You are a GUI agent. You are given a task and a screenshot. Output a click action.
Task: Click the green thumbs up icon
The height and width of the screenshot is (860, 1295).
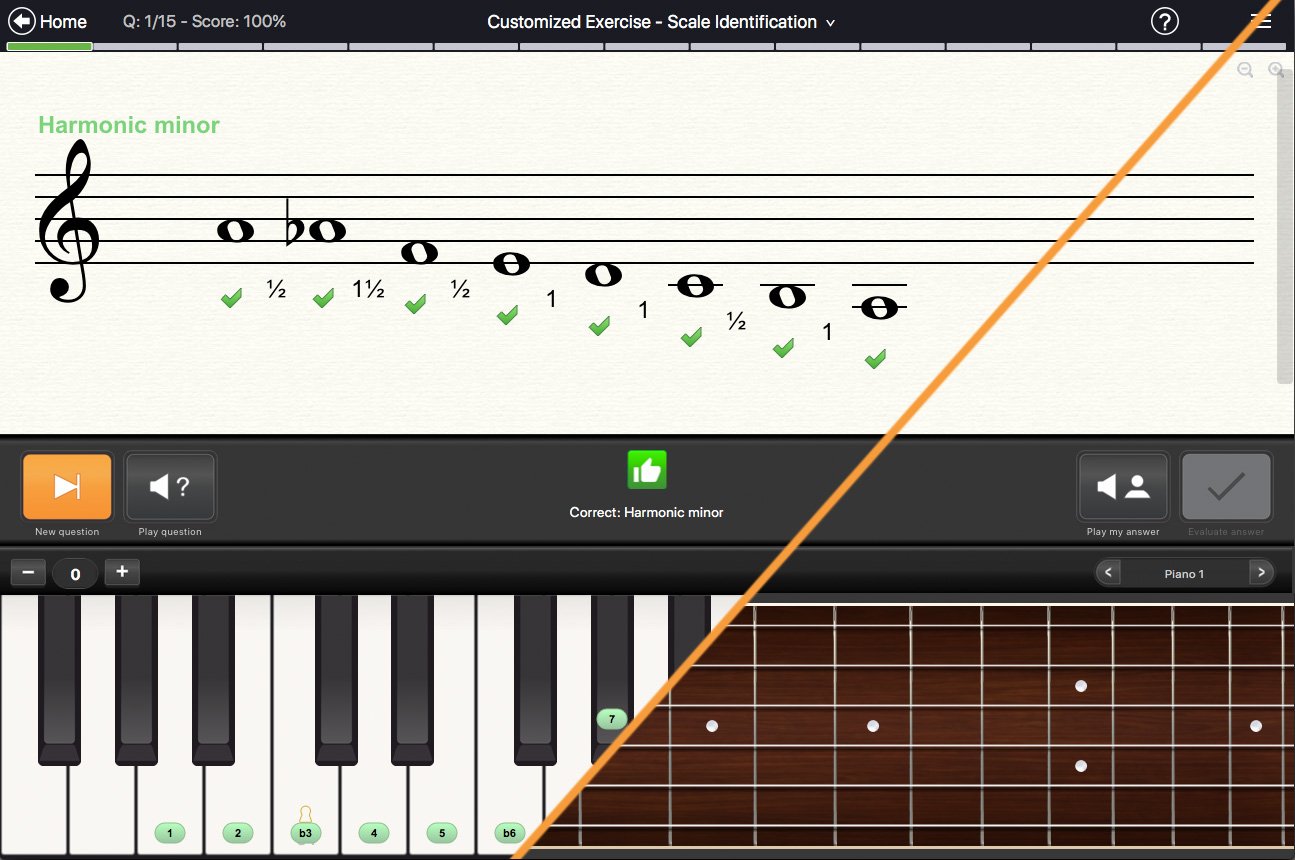click(646, 470)
